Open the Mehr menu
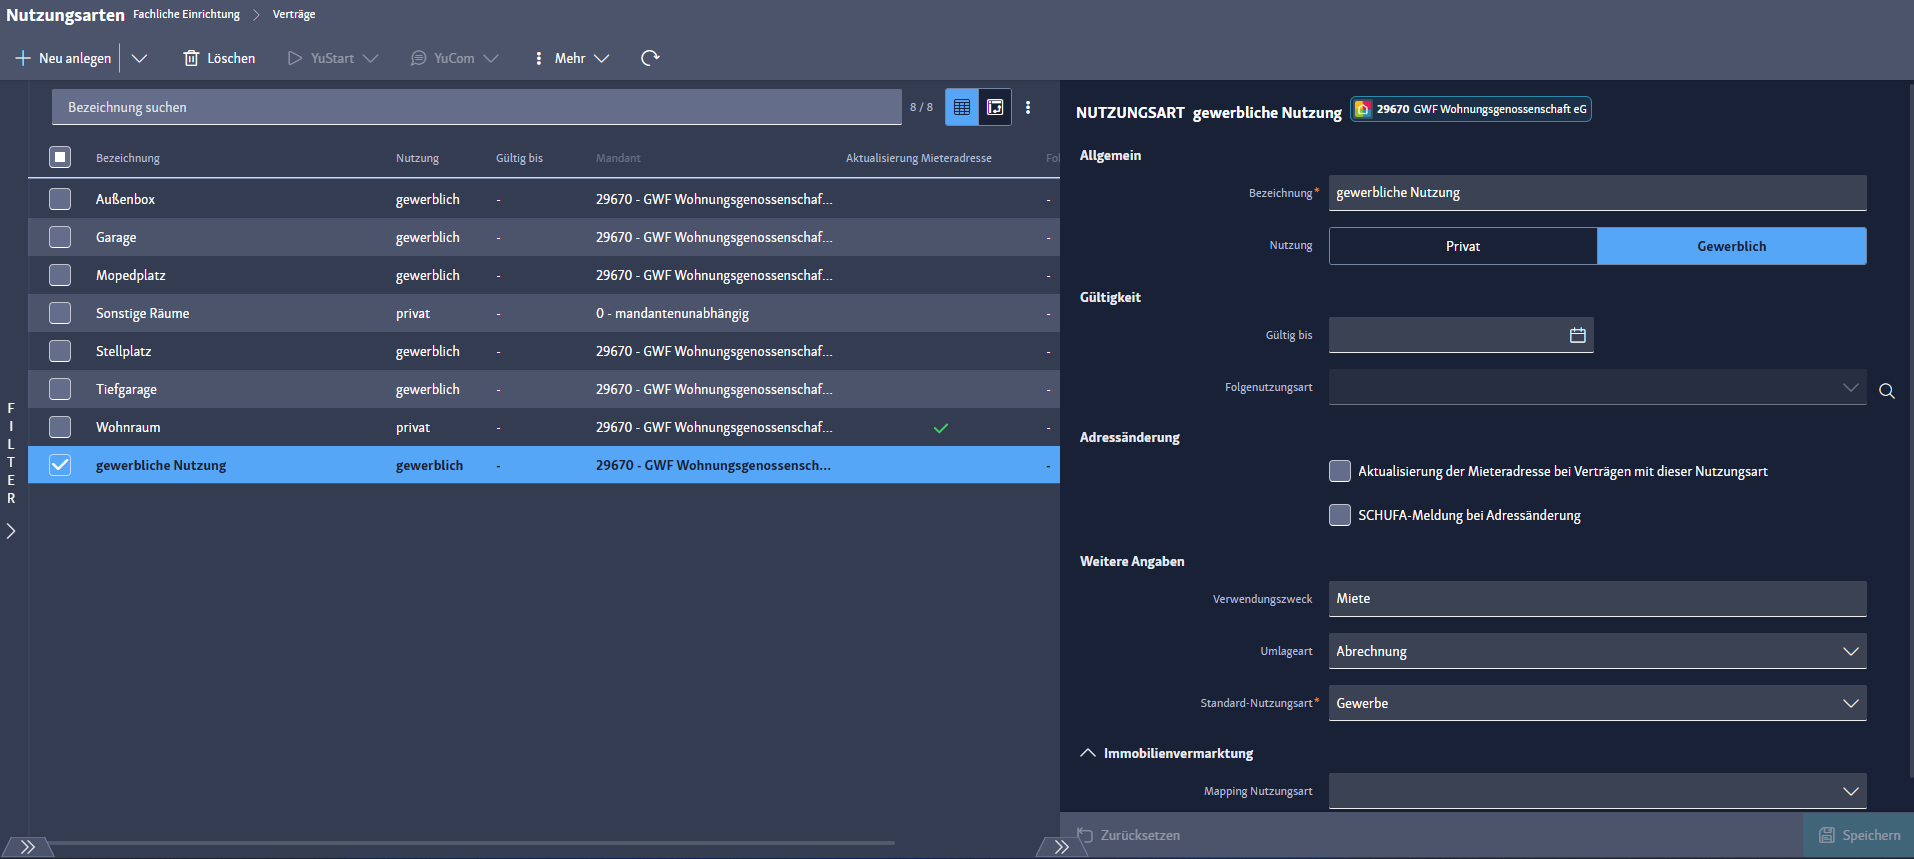The width and height of the screenshot is (1914, 859). pos(571,58)
